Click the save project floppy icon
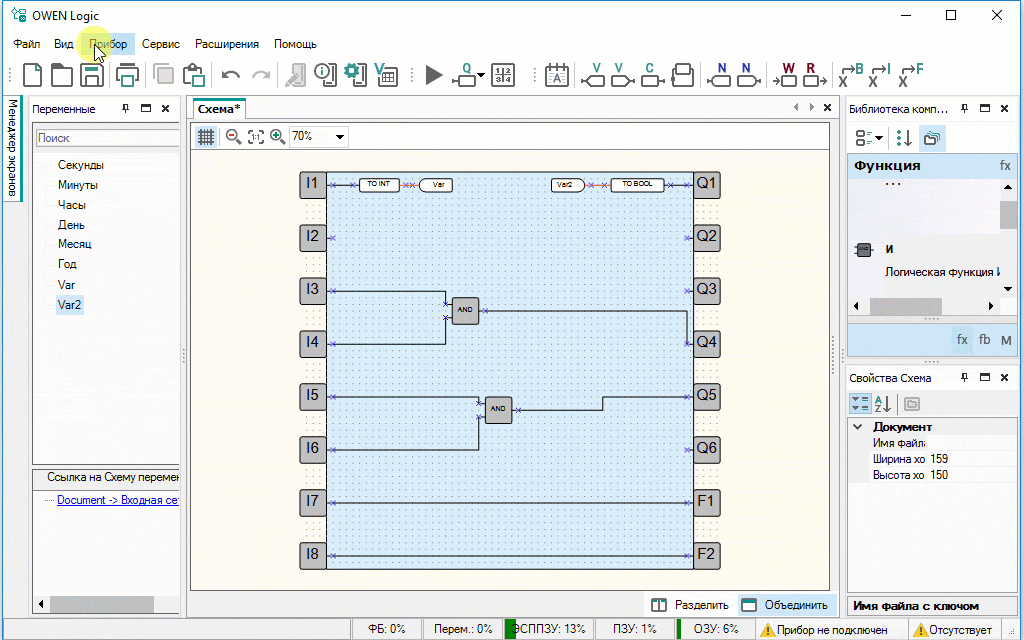The height and width of the screenshot is (640, 1024). click(91, 75)
